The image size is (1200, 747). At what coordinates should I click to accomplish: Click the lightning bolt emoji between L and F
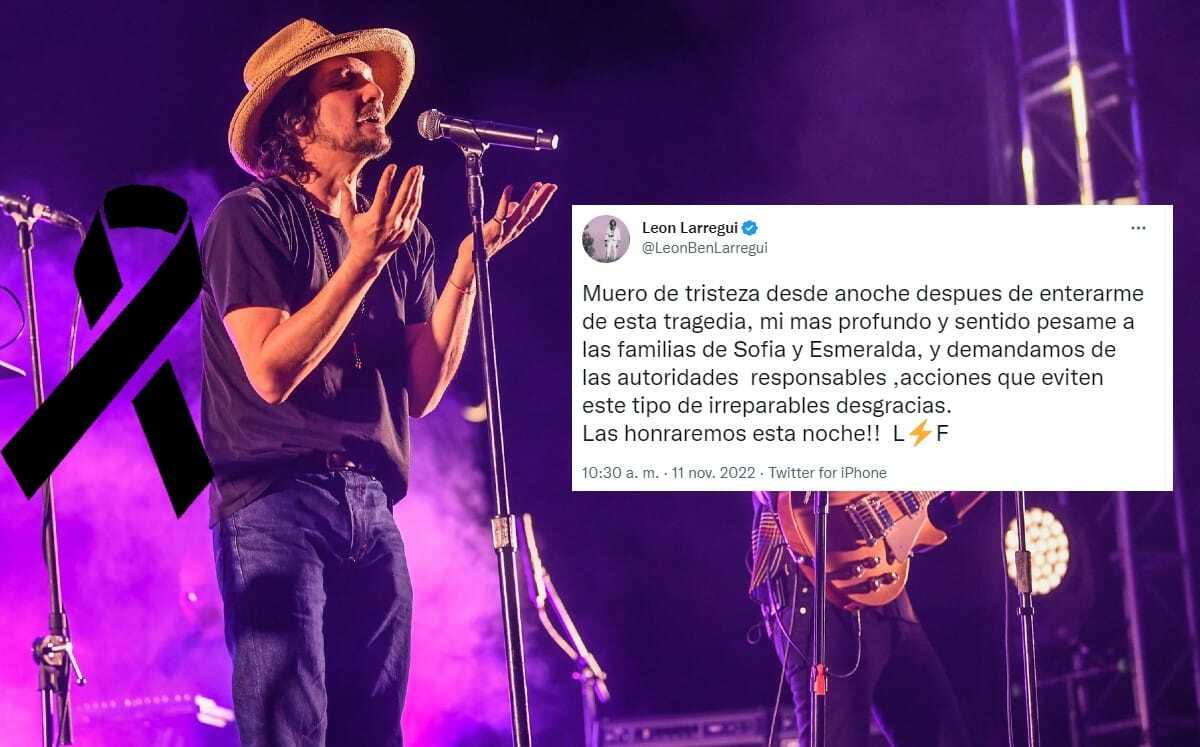coord(920,435)
